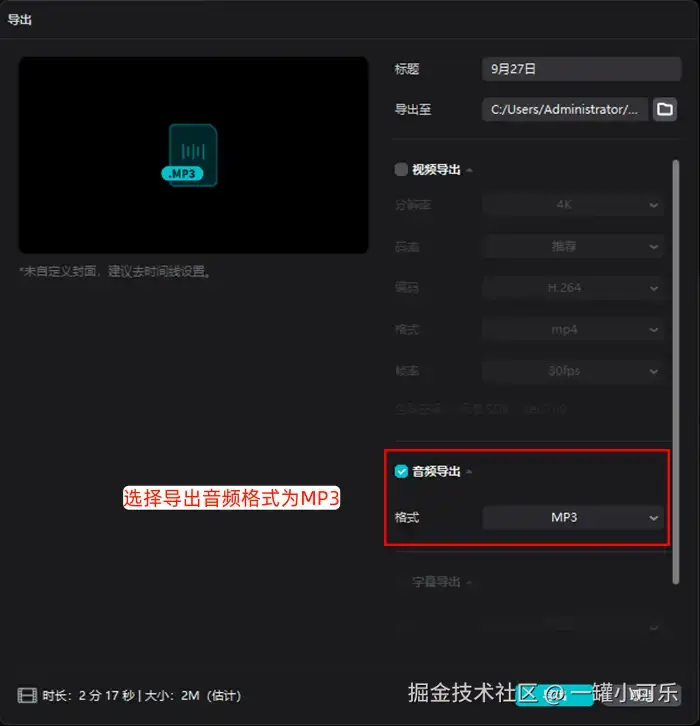Click the duration text 时长: 2 分 17 秒
700x726 pixels.
point(89,695)
